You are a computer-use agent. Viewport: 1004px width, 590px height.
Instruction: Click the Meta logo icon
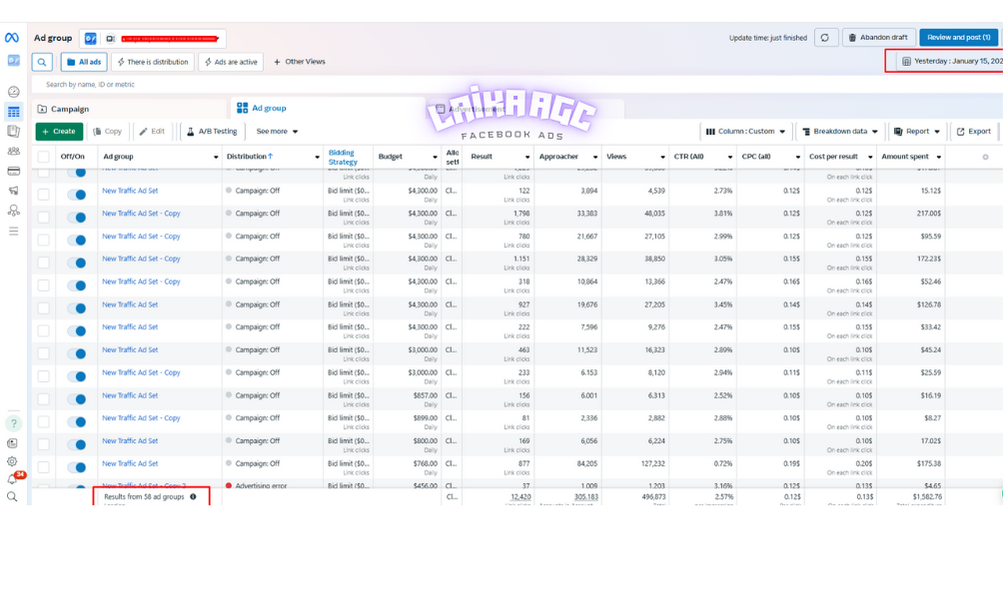[12, 38]
